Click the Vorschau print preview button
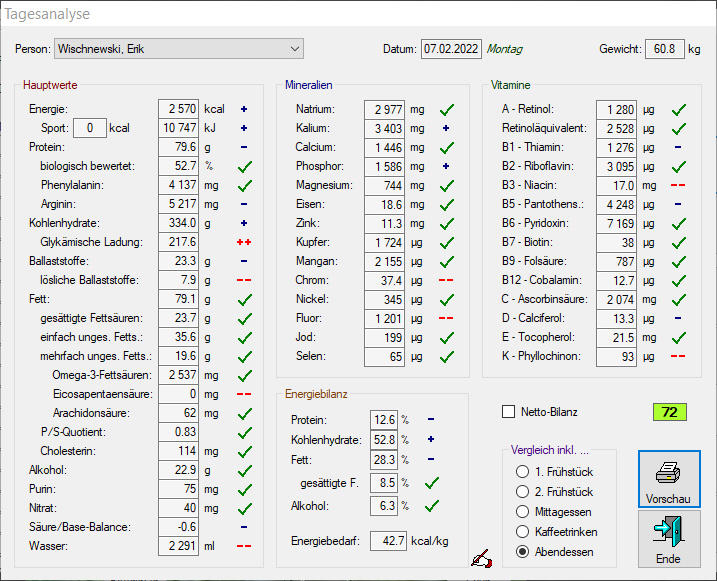Image resolution: width=717 pixels, height=581 pixels. pyautogui.click(x=668, y=478)
